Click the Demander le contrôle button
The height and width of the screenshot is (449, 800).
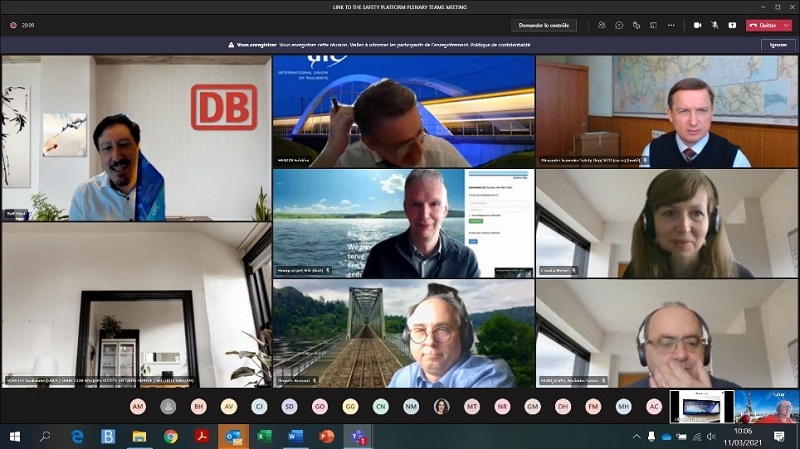(543, 25)
